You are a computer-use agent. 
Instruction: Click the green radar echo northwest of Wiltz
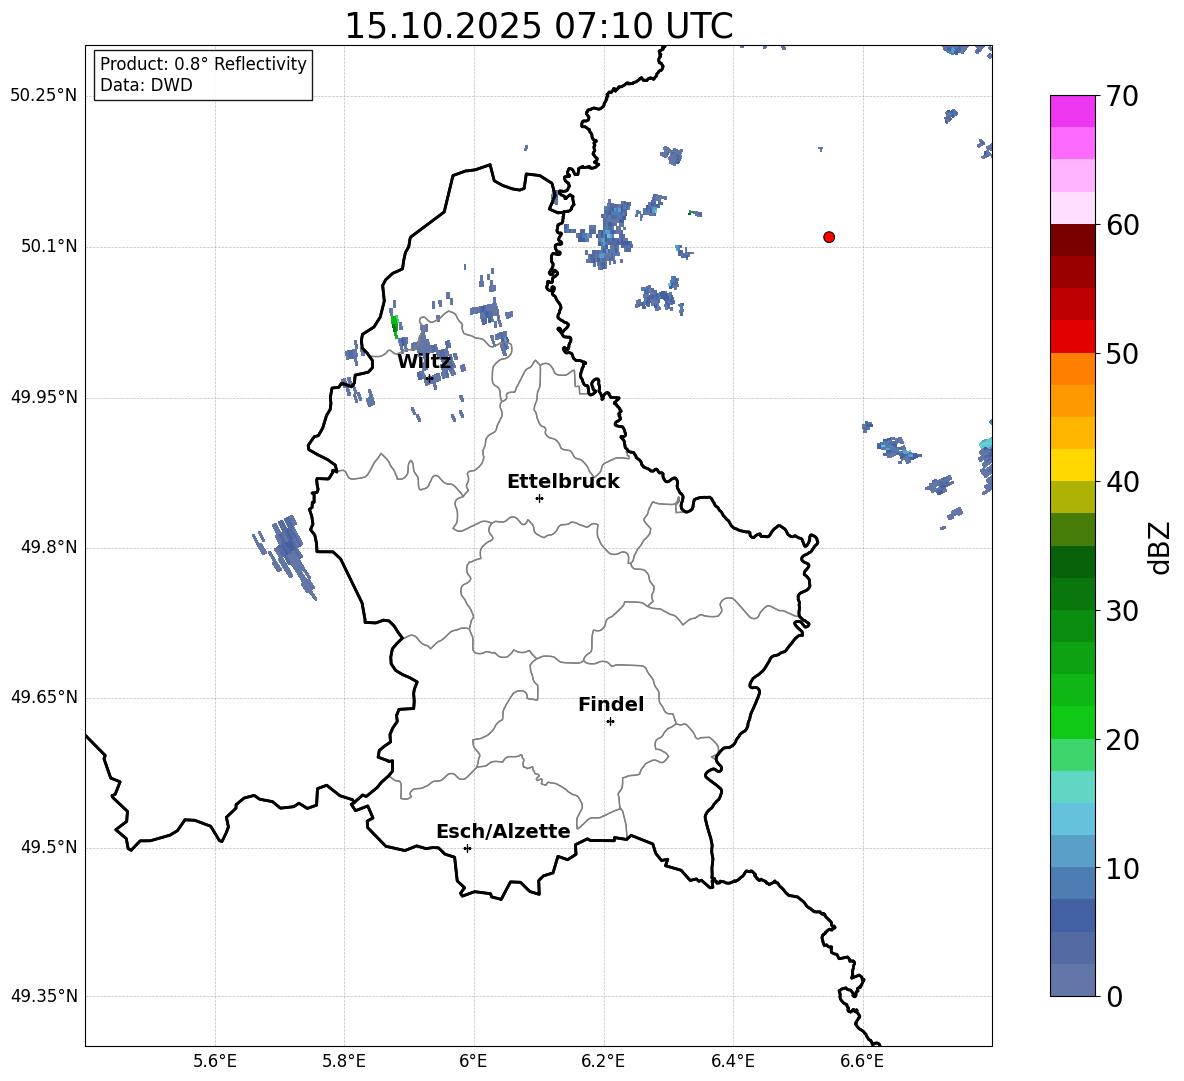[x=394, y=325]
